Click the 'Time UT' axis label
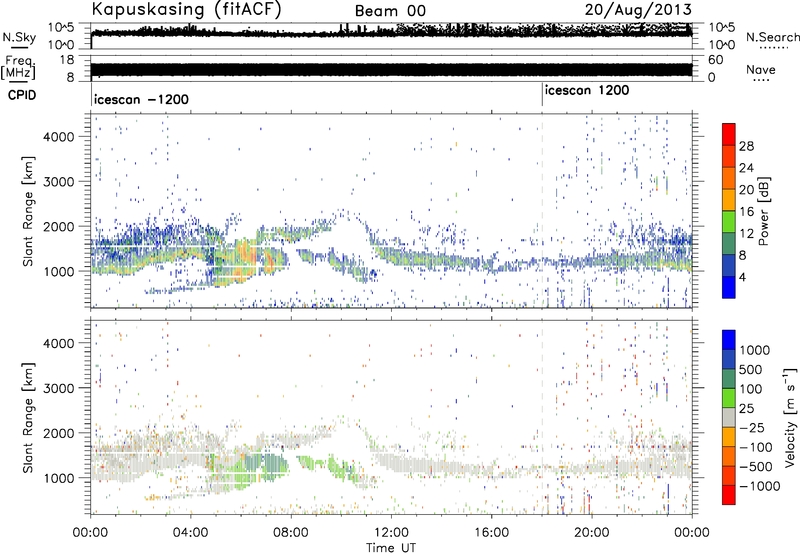Screen dimensions: 800x554 pos(391,548)
